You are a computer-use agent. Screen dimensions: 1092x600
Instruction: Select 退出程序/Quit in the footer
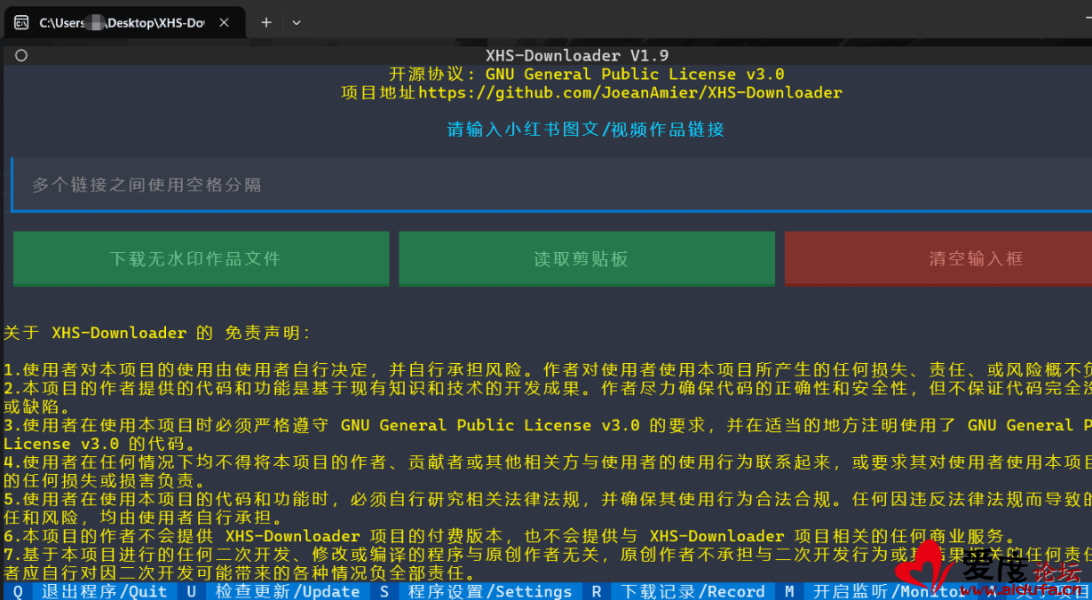click(x=91, y=592)
